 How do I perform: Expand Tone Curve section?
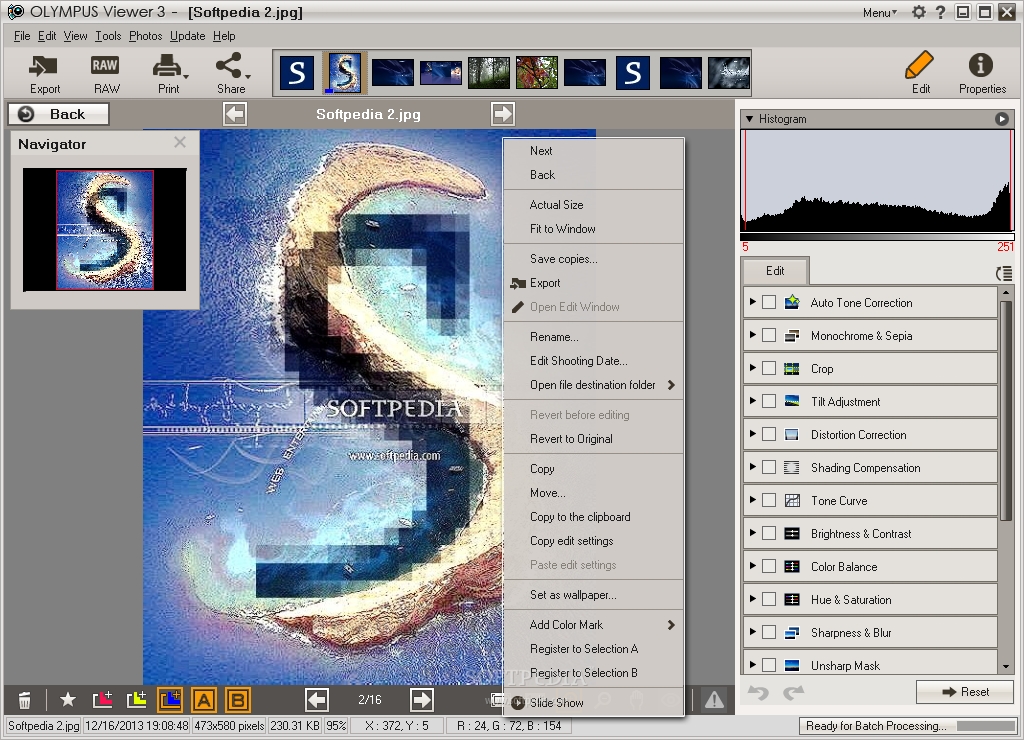point(752,500)
